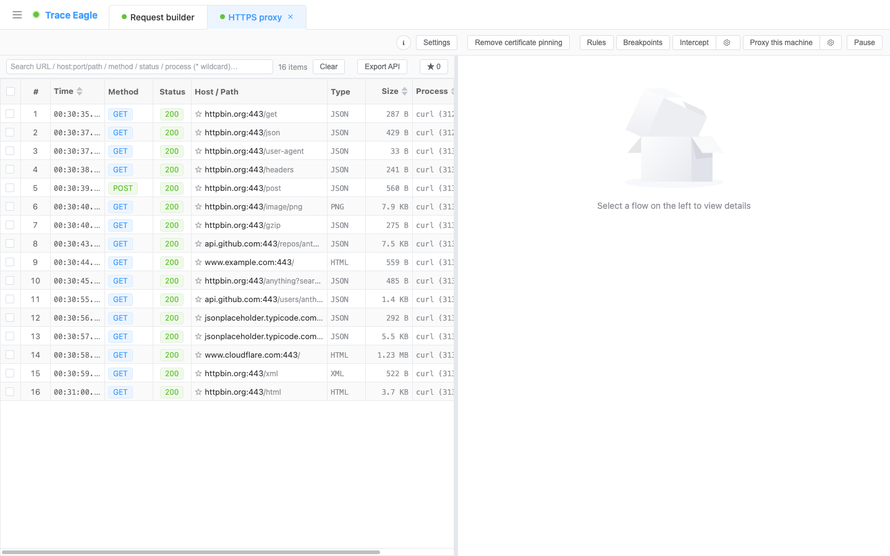Check the box for flow 12
This screenshot has height=556, width=890.
[x=10, y=318]
